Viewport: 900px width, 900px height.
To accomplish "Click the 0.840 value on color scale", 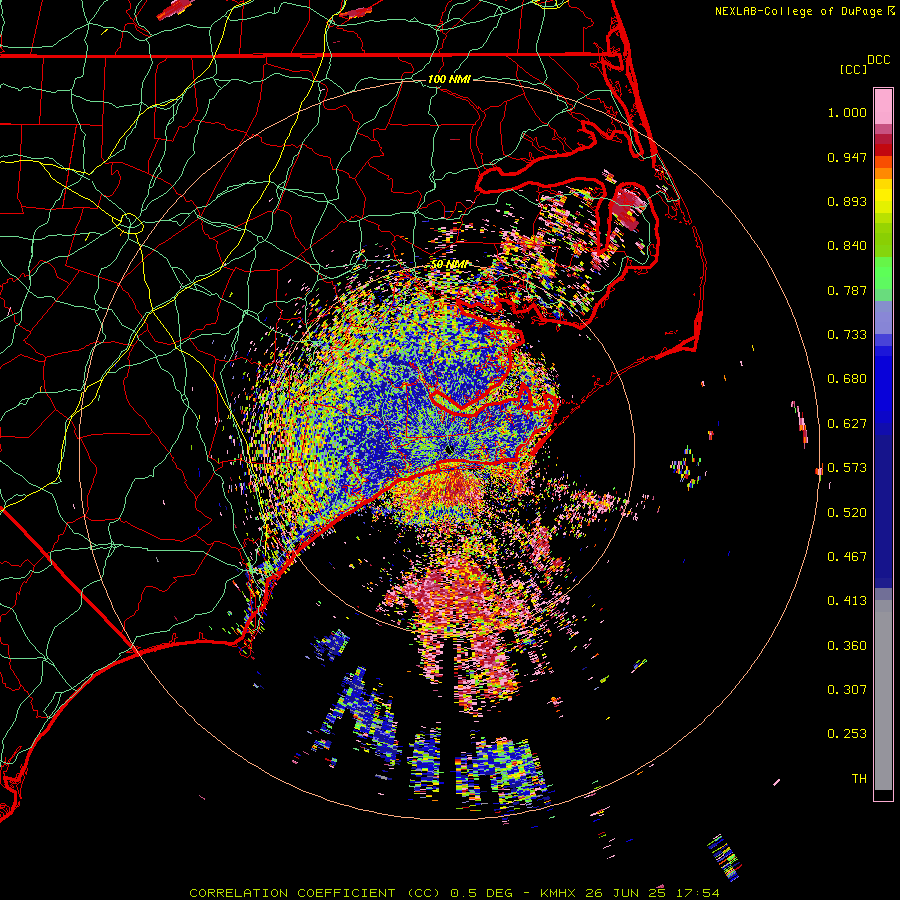I will (847, 246).
